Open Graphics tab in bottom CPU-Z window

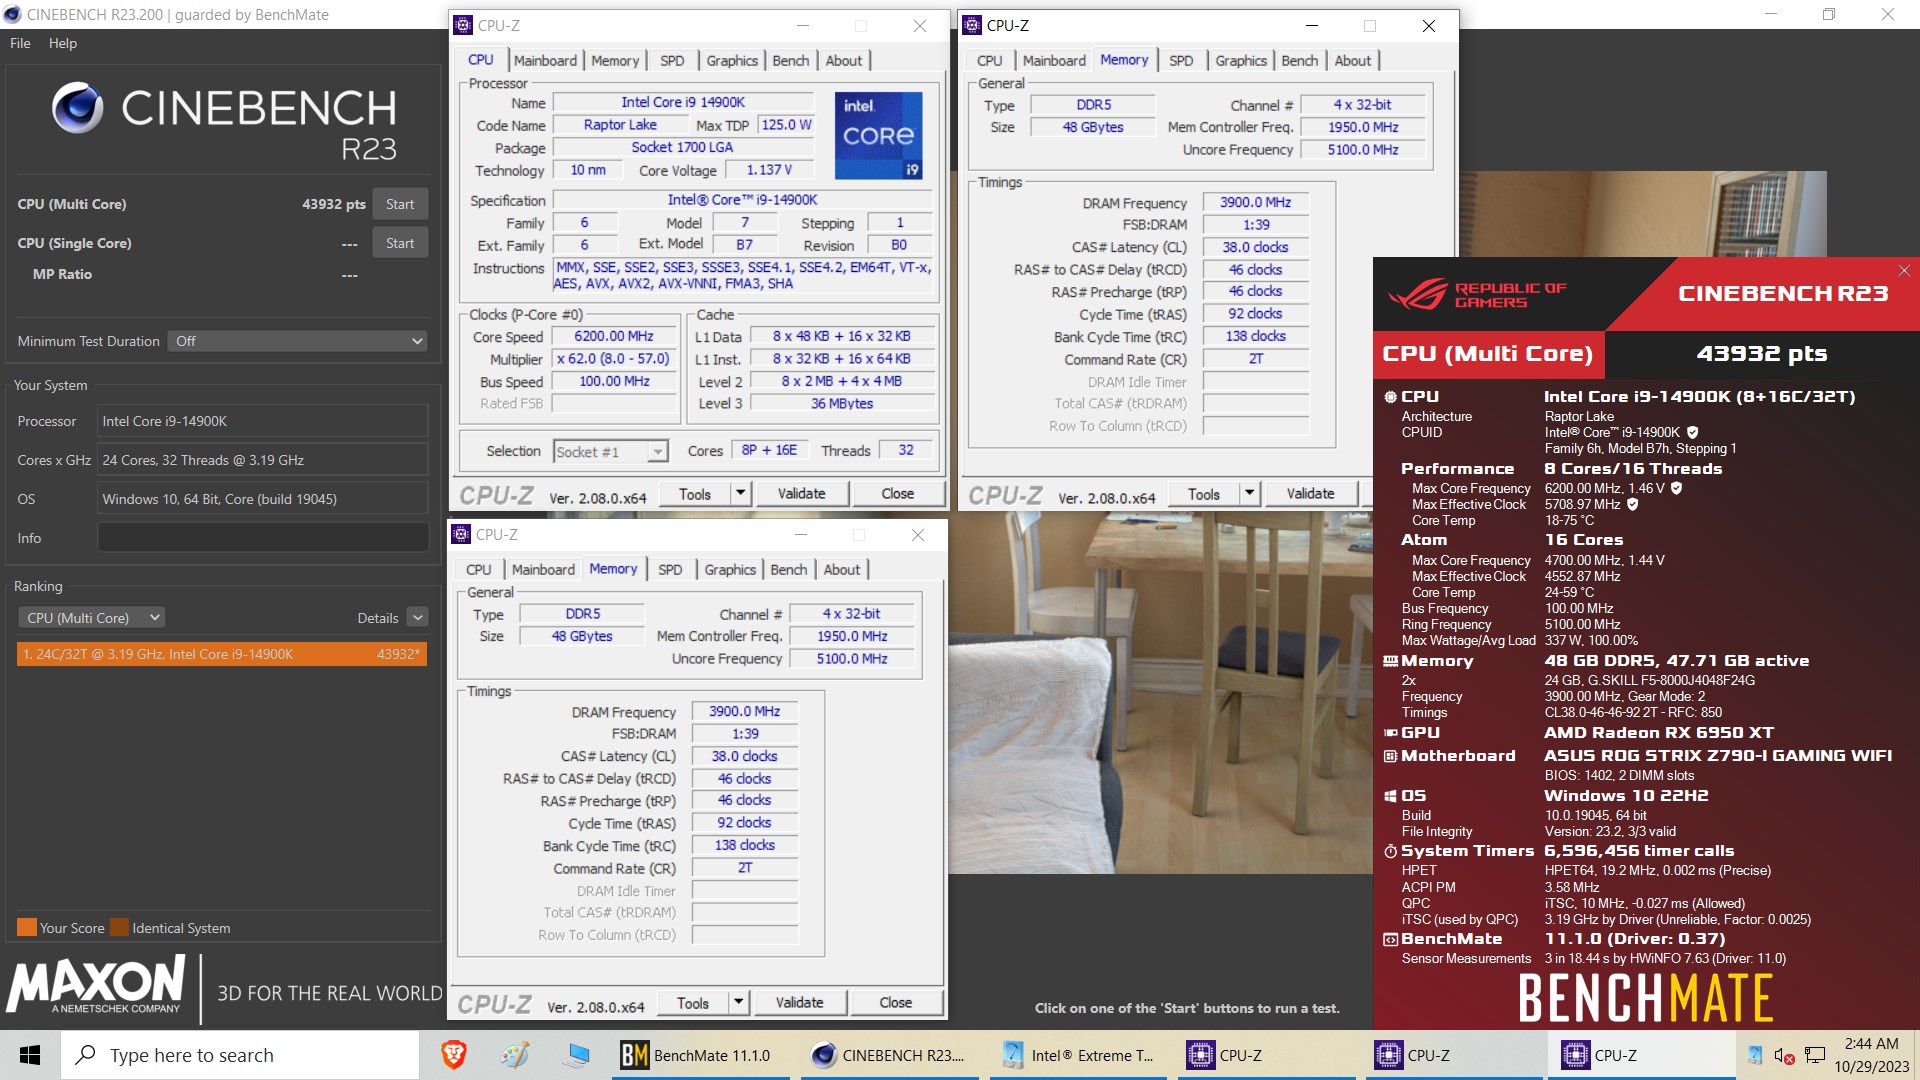730,569
